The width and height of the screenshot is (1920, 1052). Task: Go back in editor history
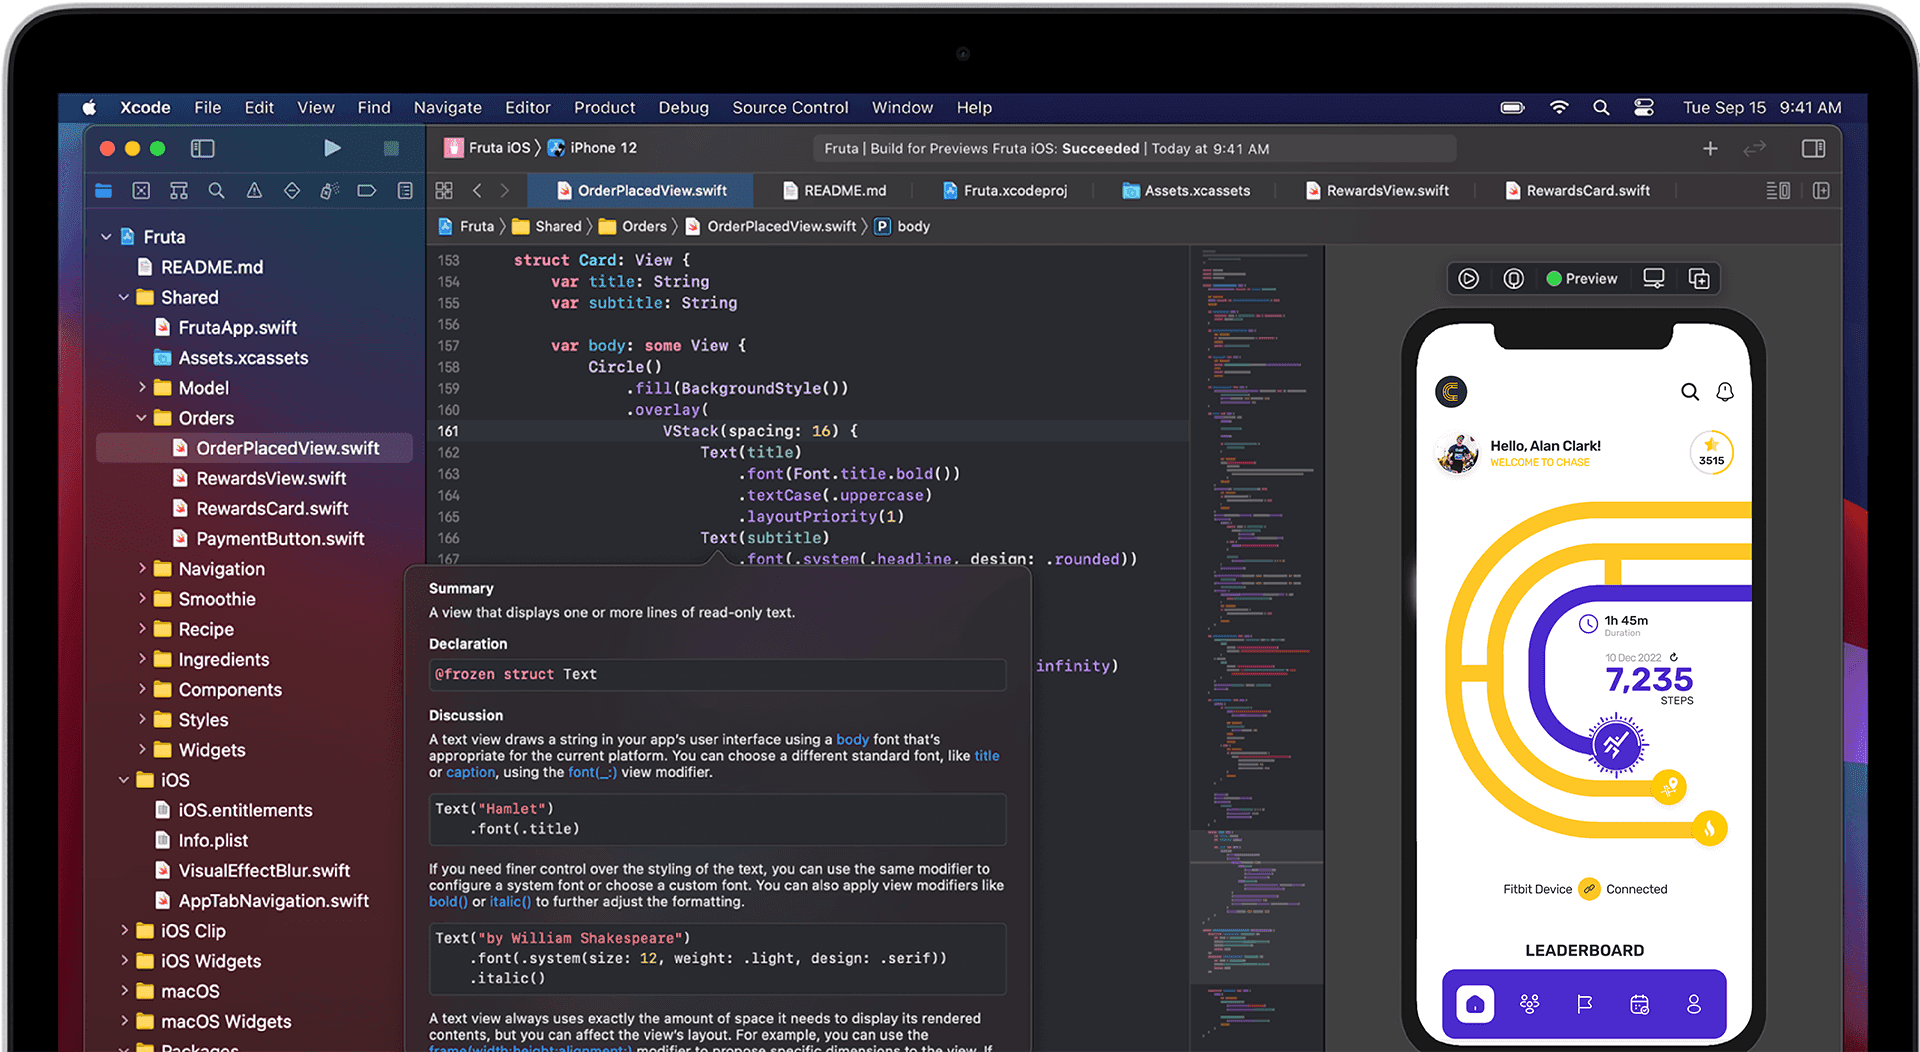click(477, 190)
